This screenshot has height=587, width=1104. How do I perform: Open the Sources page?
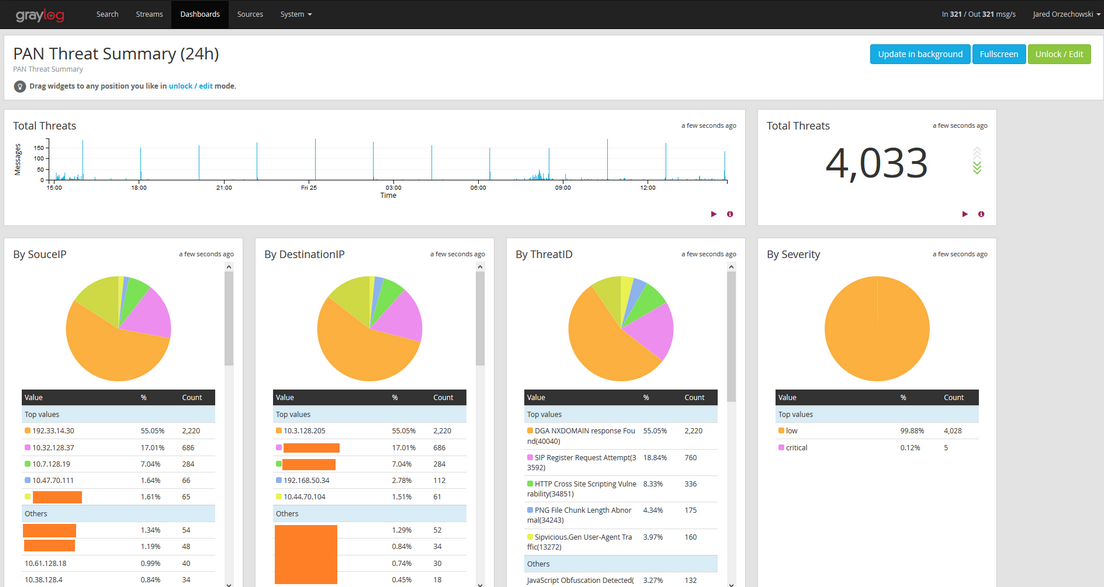coord(250,14)
